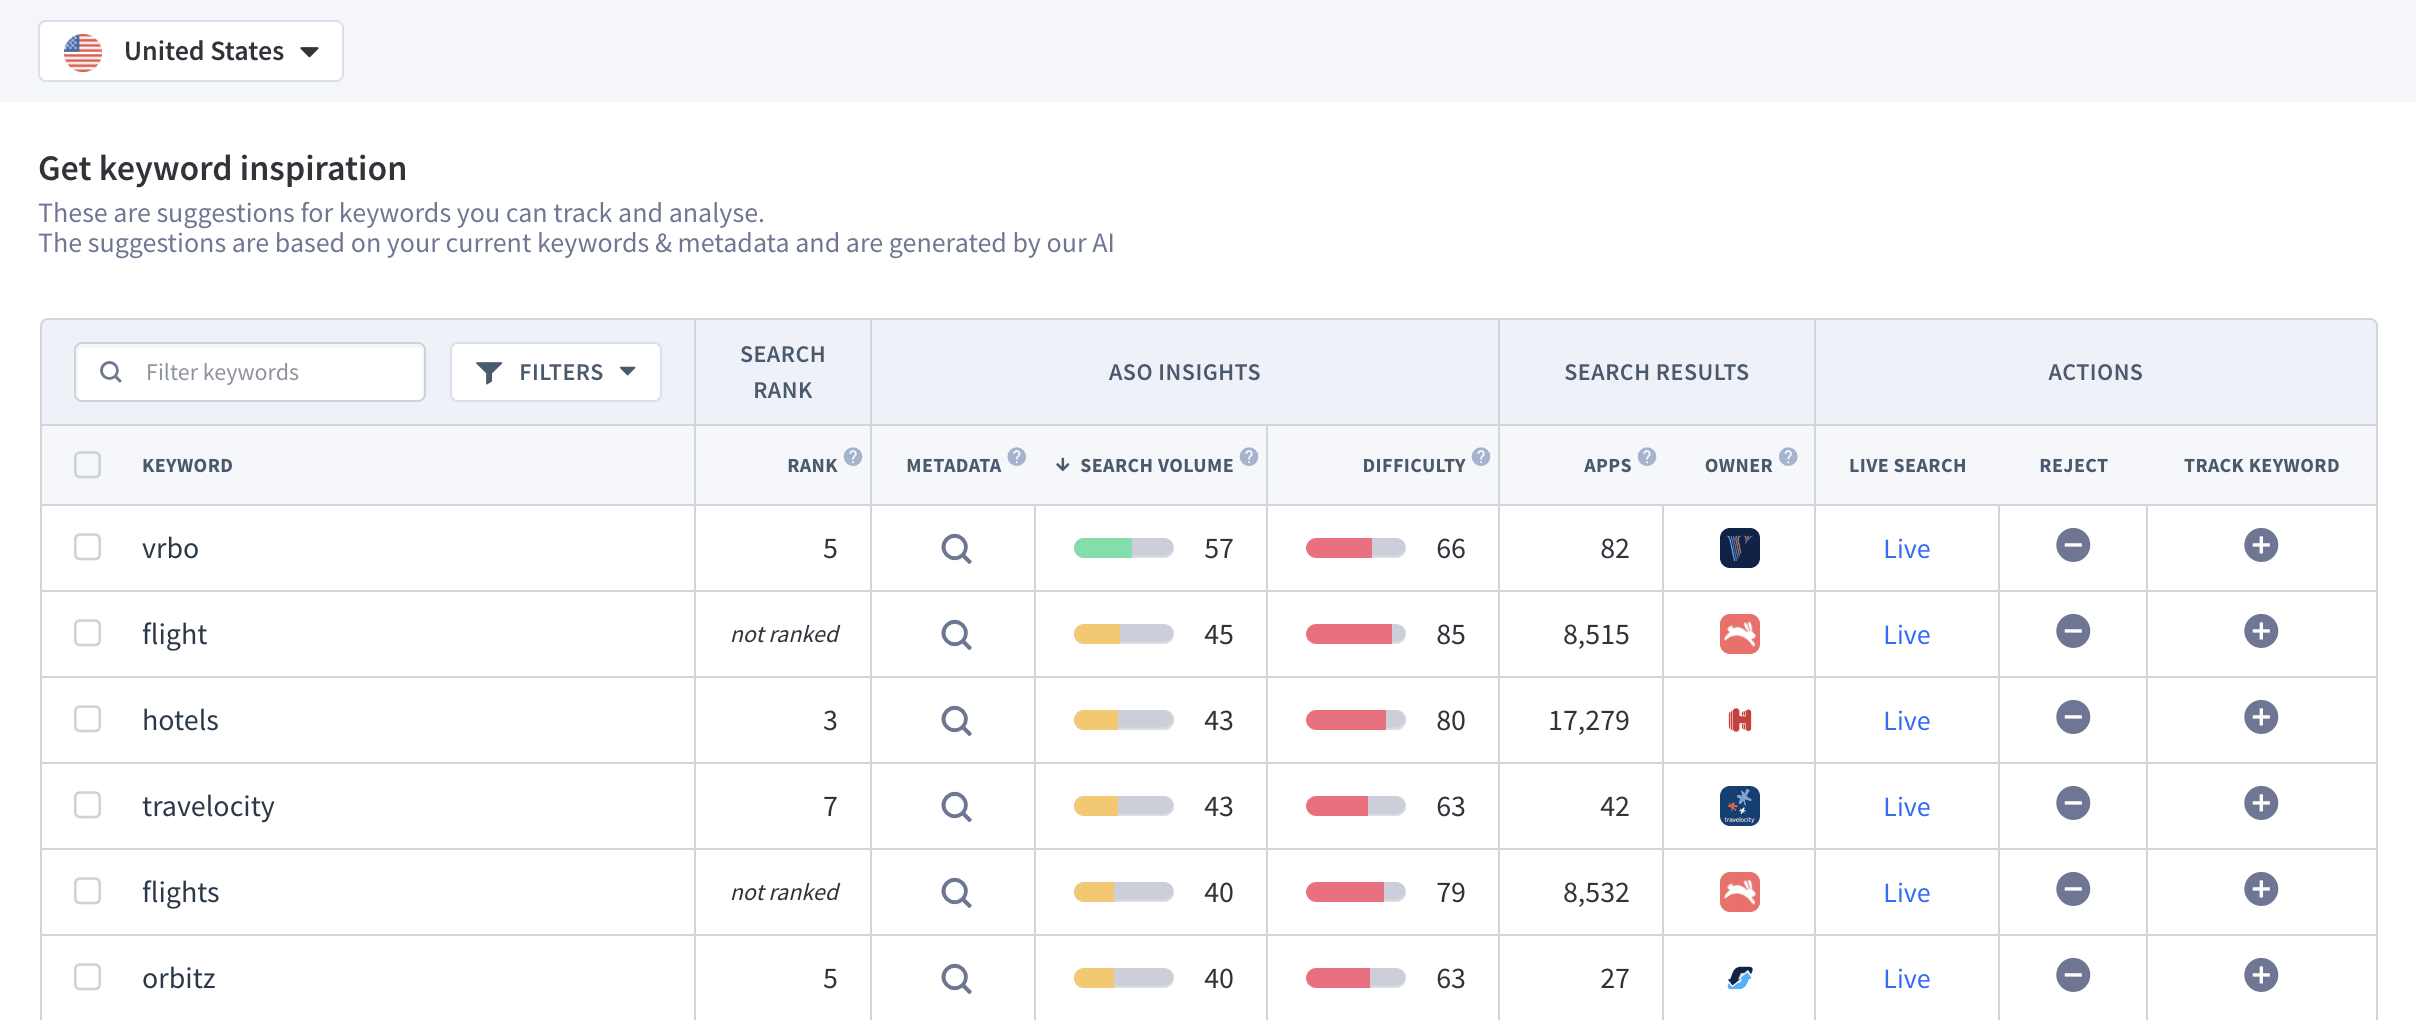2416x1020 pixels.
Task: Sort by Difficulty column header
Action: pos(1413,466)
